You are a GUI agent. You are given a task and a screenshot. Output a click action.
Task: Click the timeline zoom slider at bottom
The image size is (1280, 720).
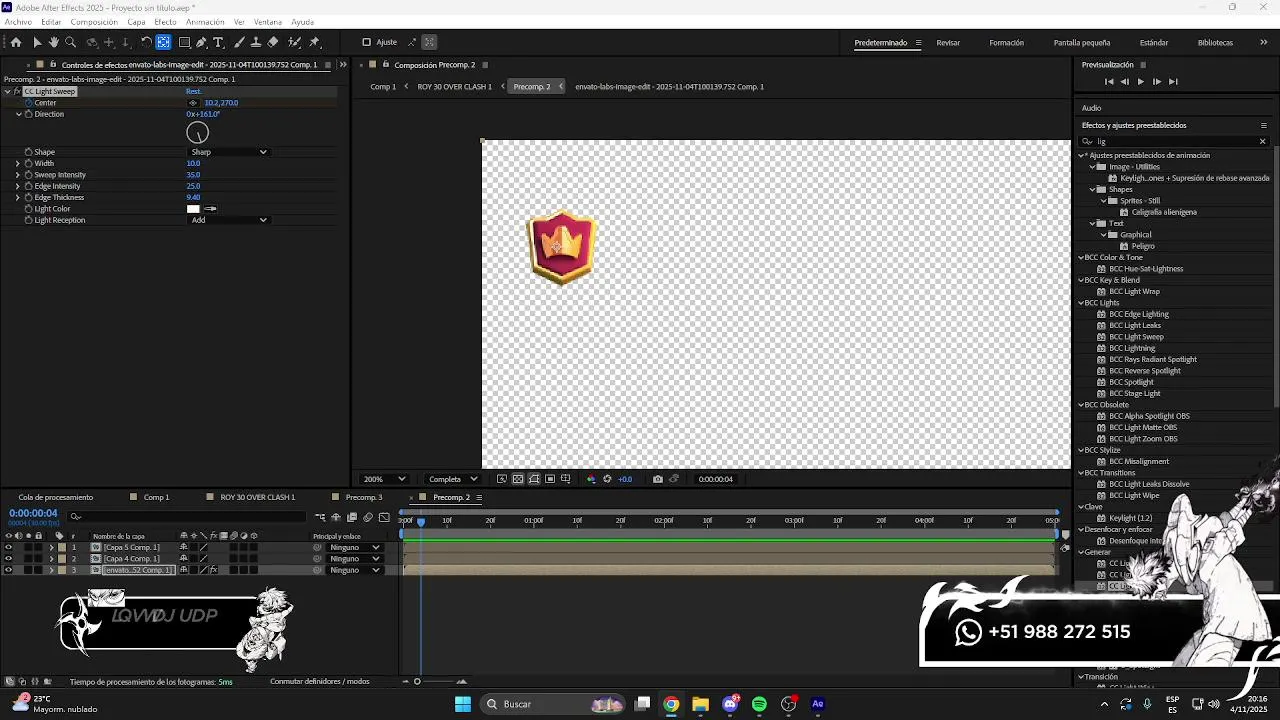click(x=417, y=682)
